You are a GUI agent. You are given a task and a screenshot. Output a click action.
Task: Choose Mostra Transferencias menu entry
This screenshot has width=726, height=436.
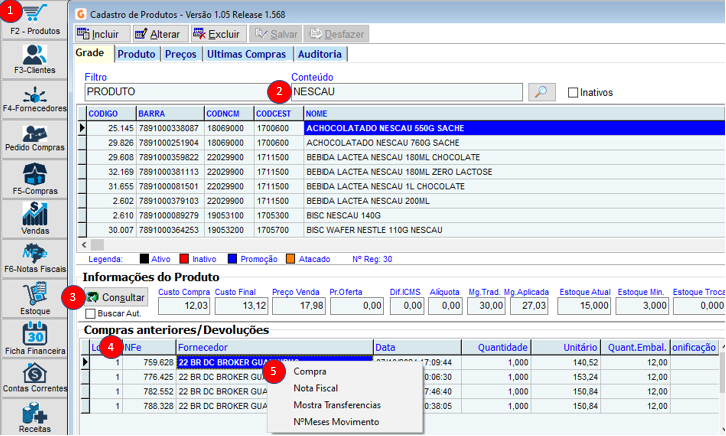pyautogui.click(x=337, y=405)
